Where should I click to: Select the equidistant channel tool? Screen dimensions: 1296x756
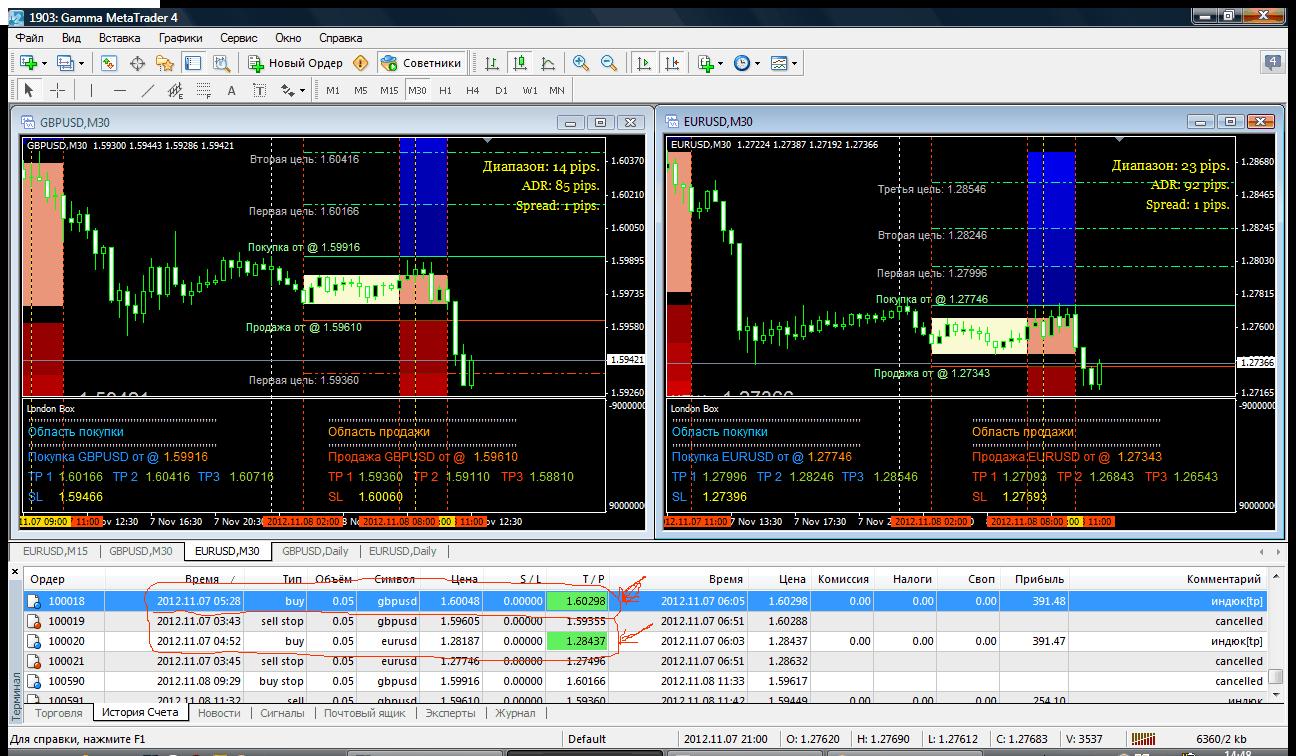(176, 90)
